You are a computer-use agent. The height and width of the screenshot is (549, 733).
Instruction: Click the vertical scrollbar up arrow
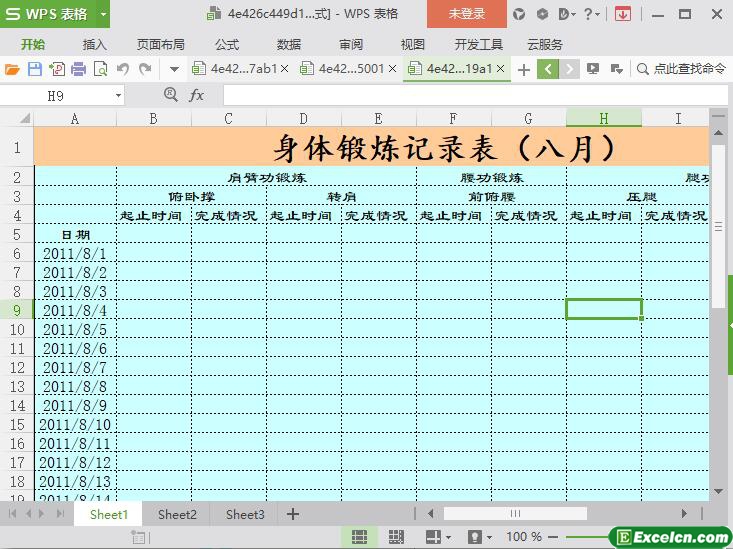click(719, 133)
